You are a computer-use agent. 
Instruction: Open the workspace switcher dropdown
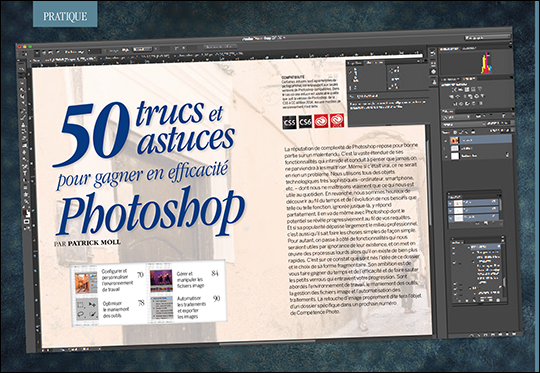[x=487, y=38]
